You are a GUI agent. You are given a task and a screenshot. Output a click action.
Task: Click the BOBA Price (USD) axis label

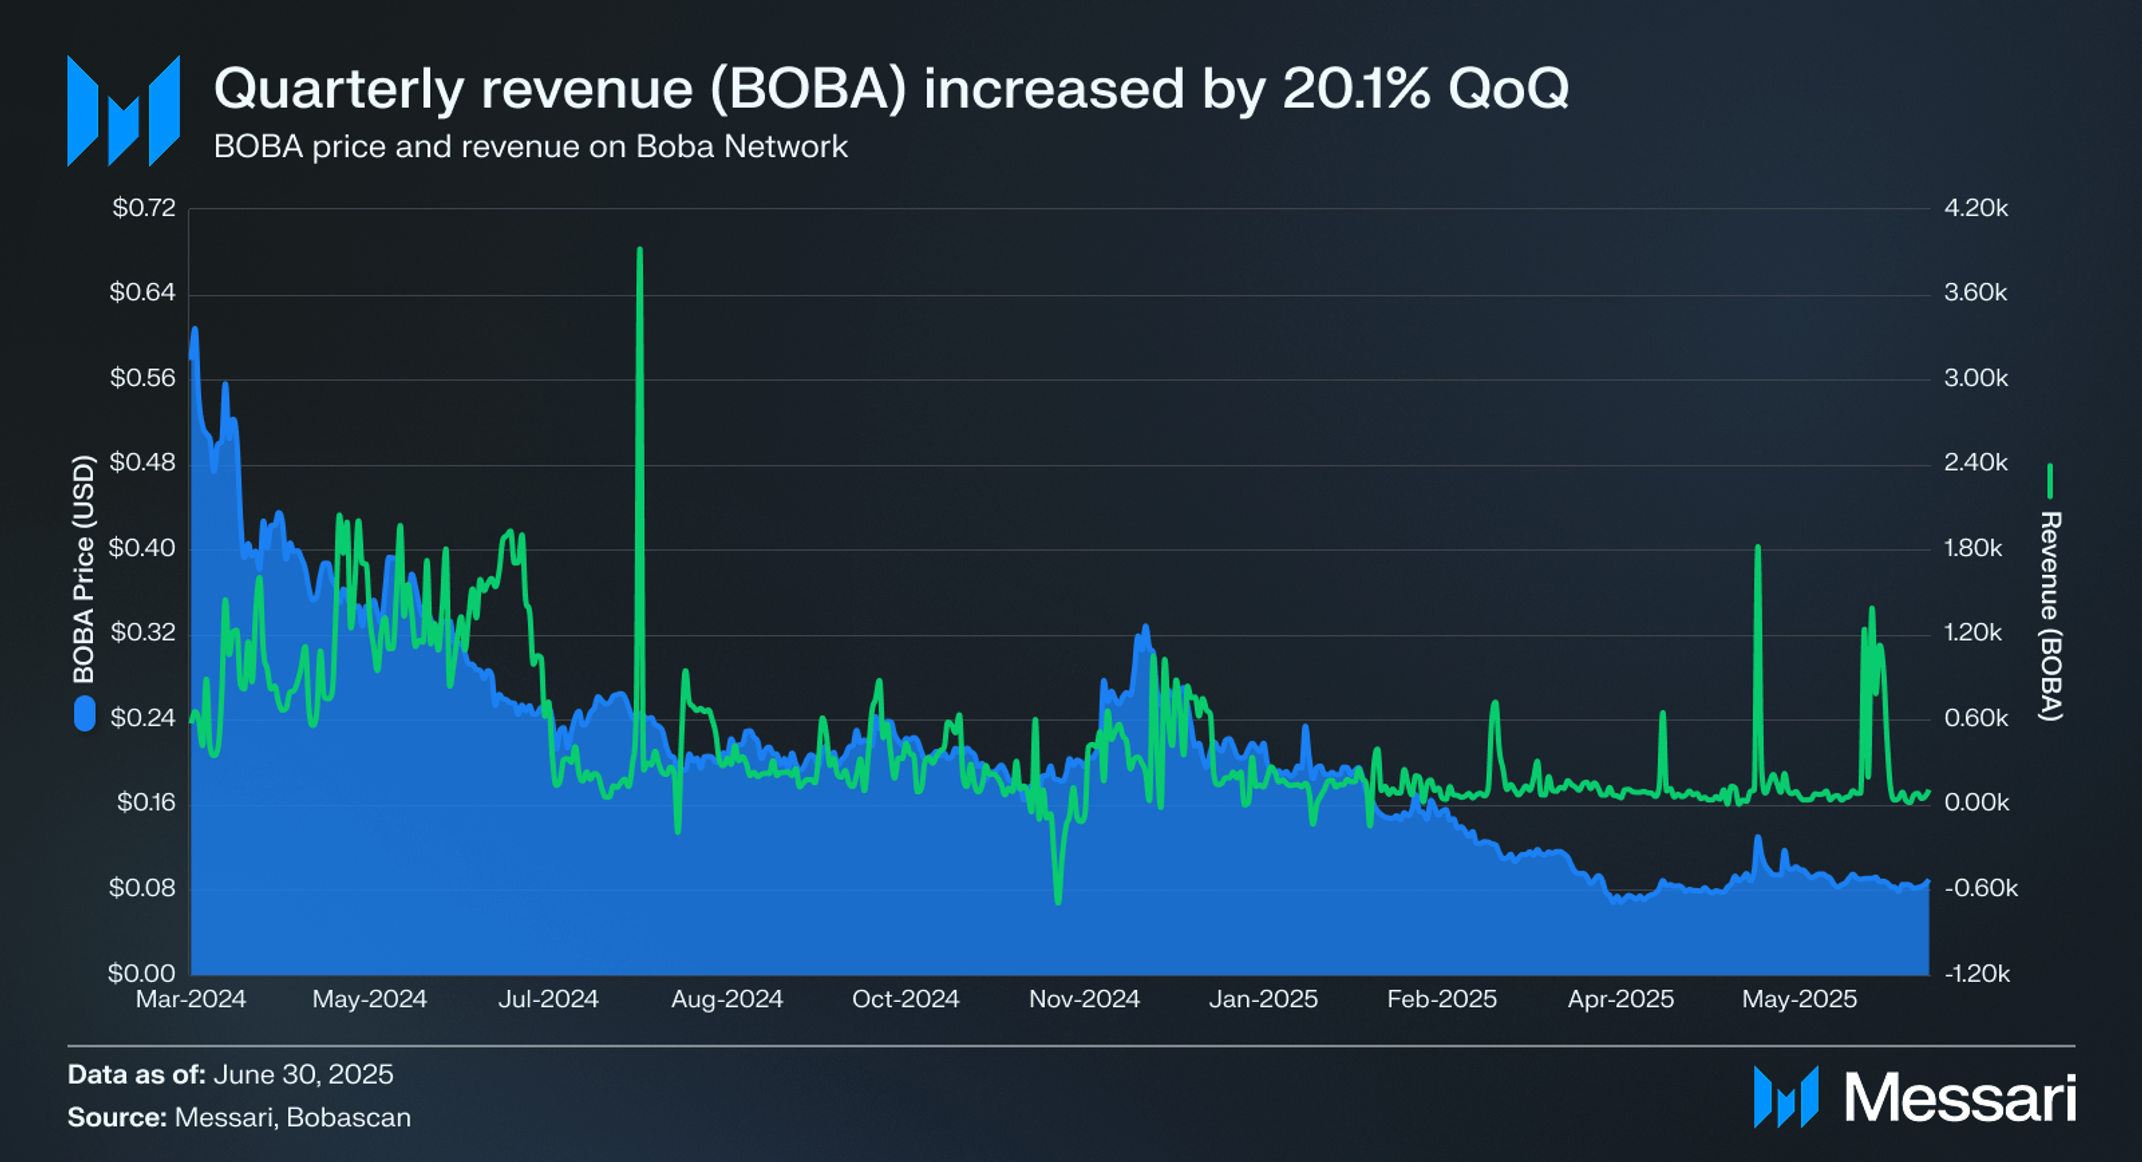tap(84, 569)
